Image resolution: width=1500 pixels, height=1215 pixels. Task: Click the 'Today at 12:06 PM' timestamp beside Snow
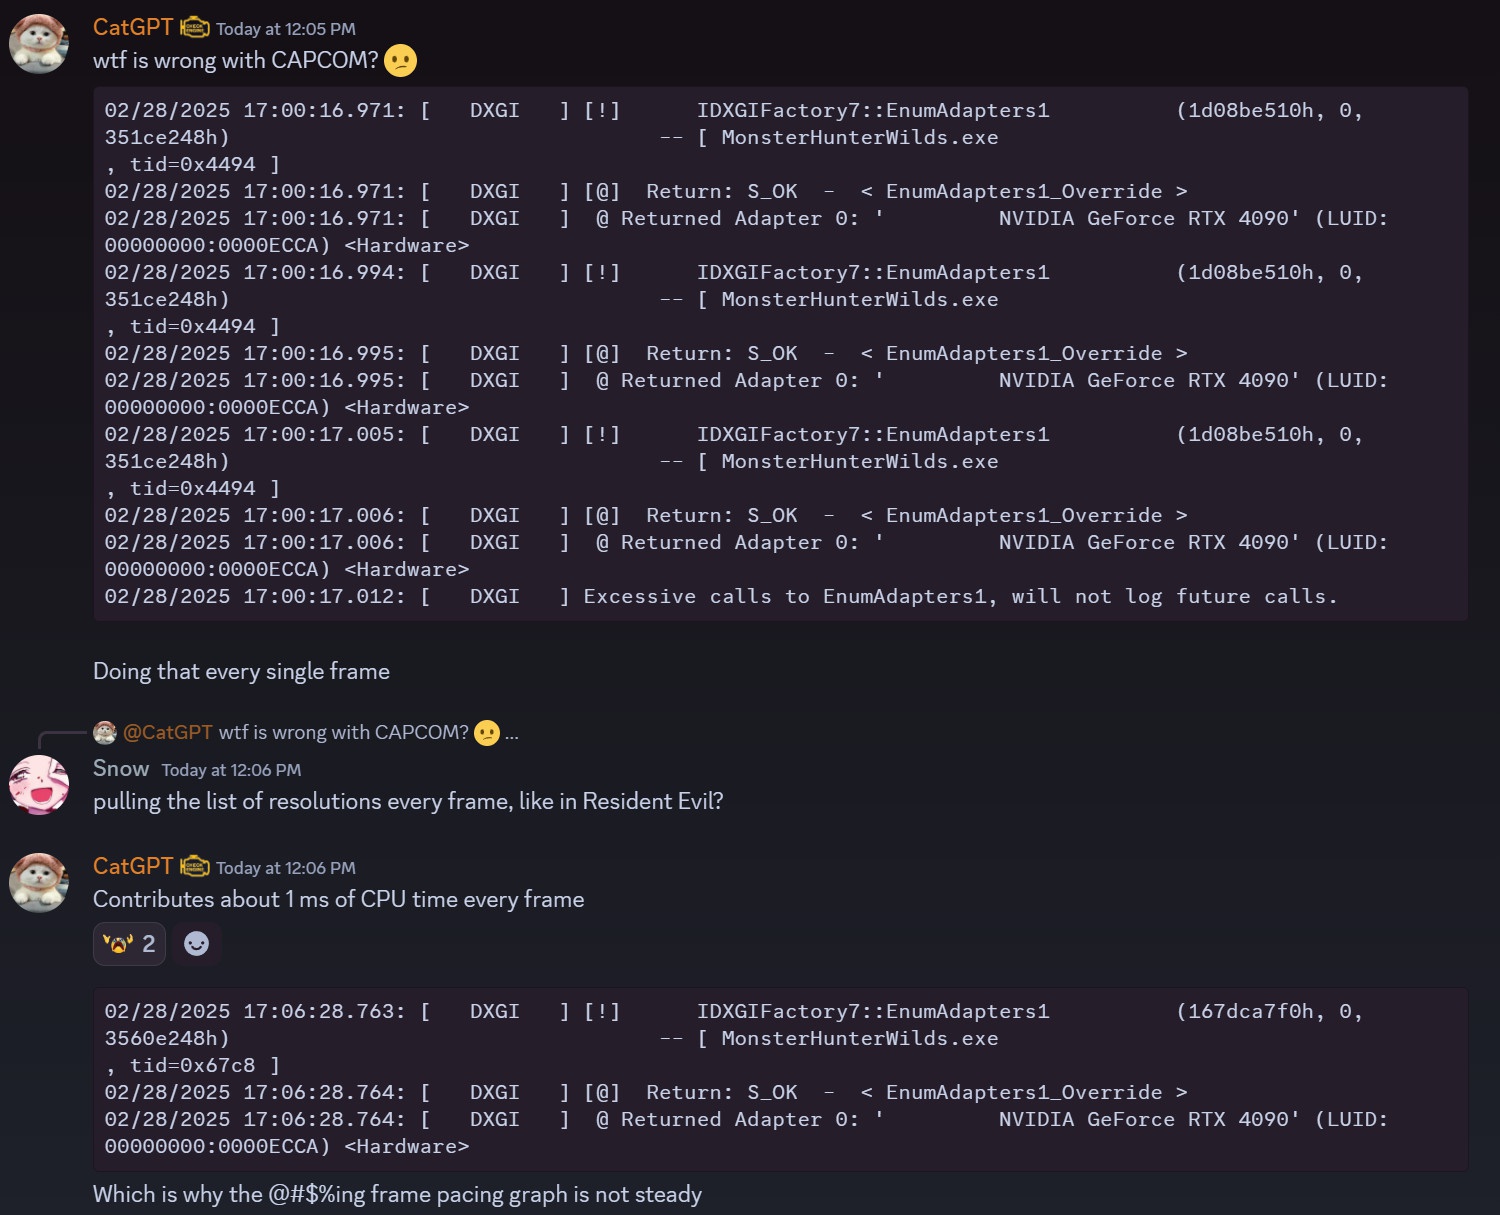[x=231, y=770]
